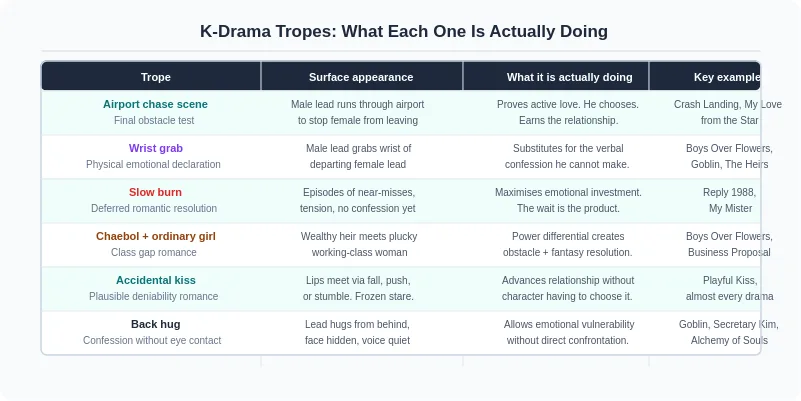Click 'Physical emotional declaration' subtitle

point(153,164)
